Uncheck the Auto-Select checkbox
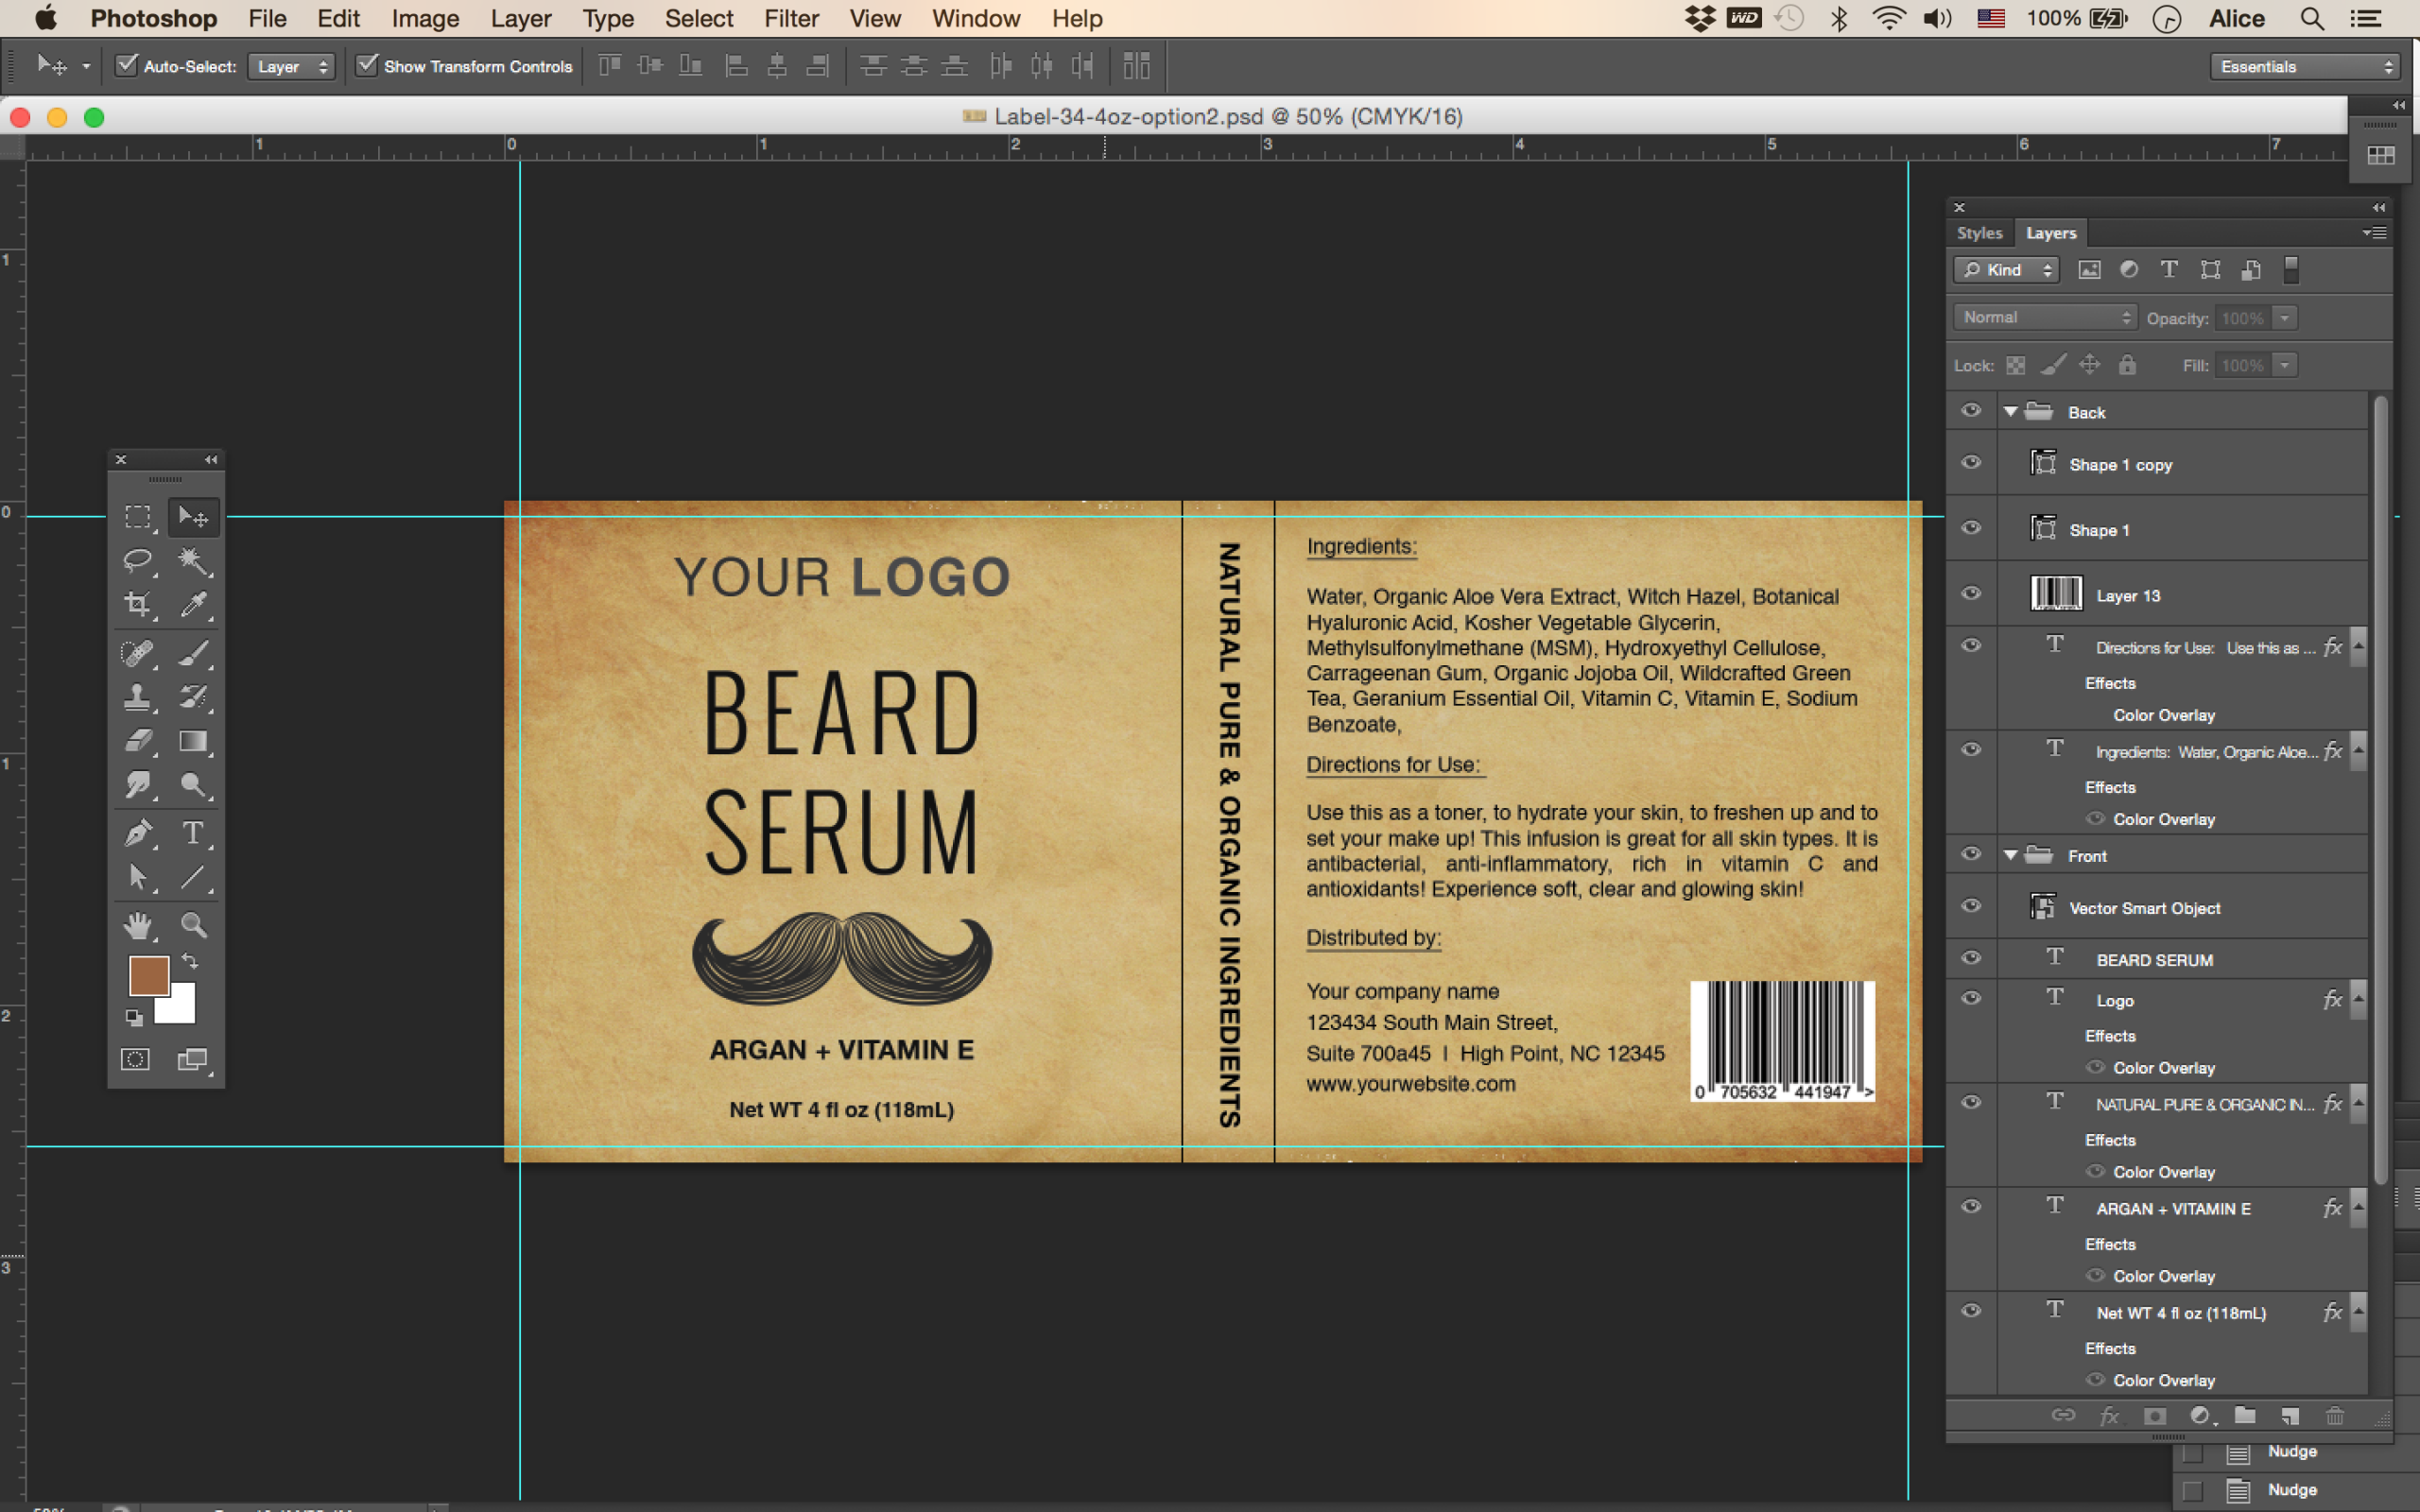 pos(127,66)
